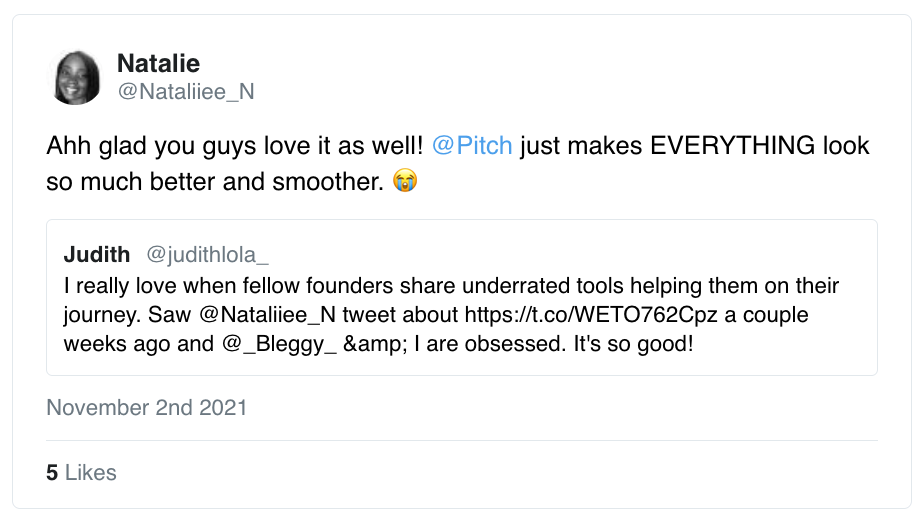Open the November 2nd 2021 timestamp
Image resolution: width=922 pixels, height=520 pixels.
click(x=147, y=408)
